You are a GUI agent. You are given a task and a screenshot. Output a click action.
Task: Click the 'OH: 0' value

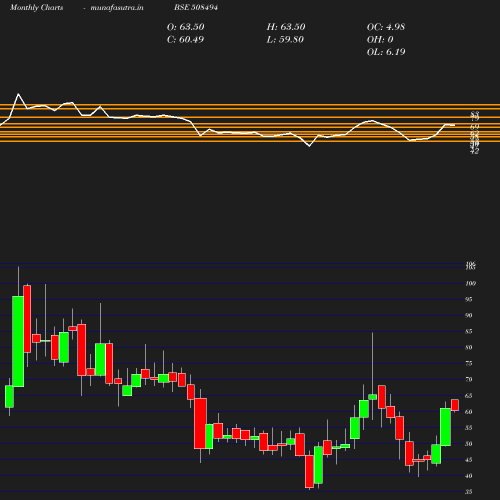380,40
